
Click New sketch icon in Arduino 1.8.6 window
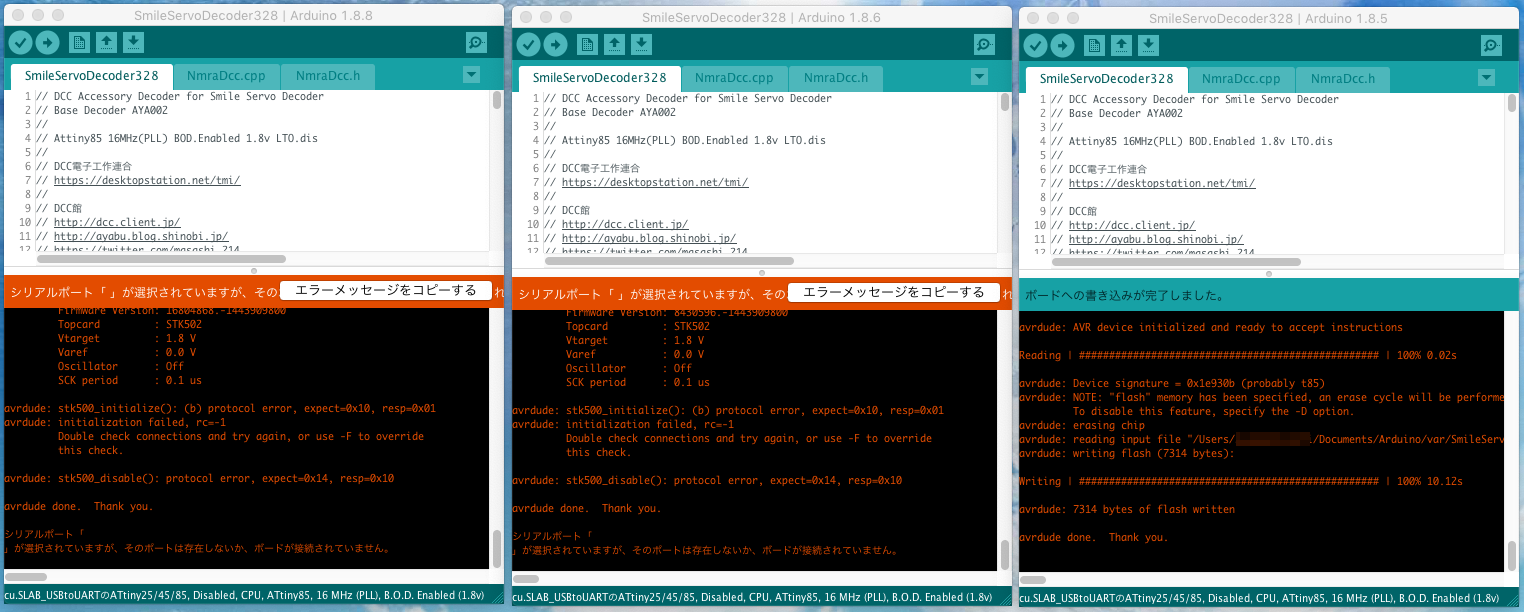(587, 44)
